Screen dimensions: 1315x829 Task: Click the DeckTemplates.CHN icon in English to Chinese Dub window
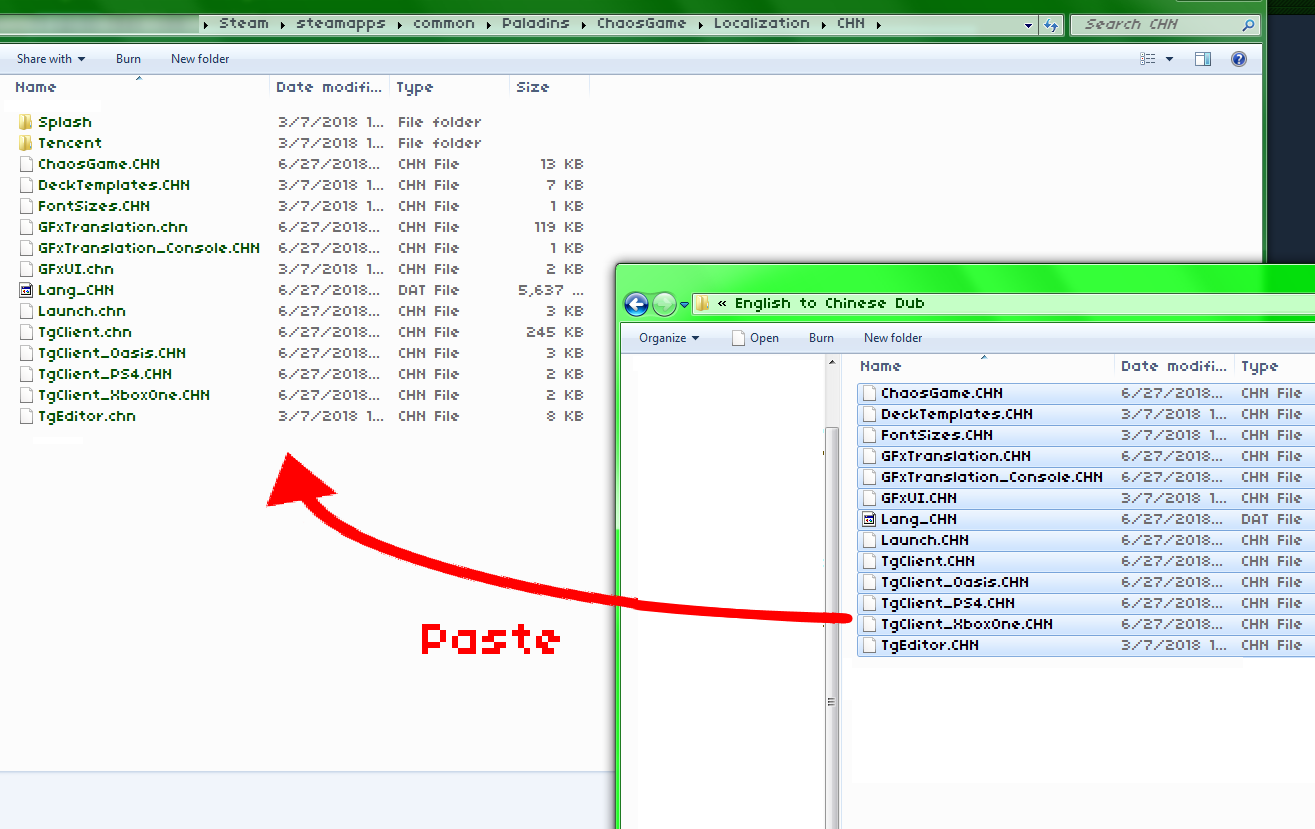coord(869,414)
